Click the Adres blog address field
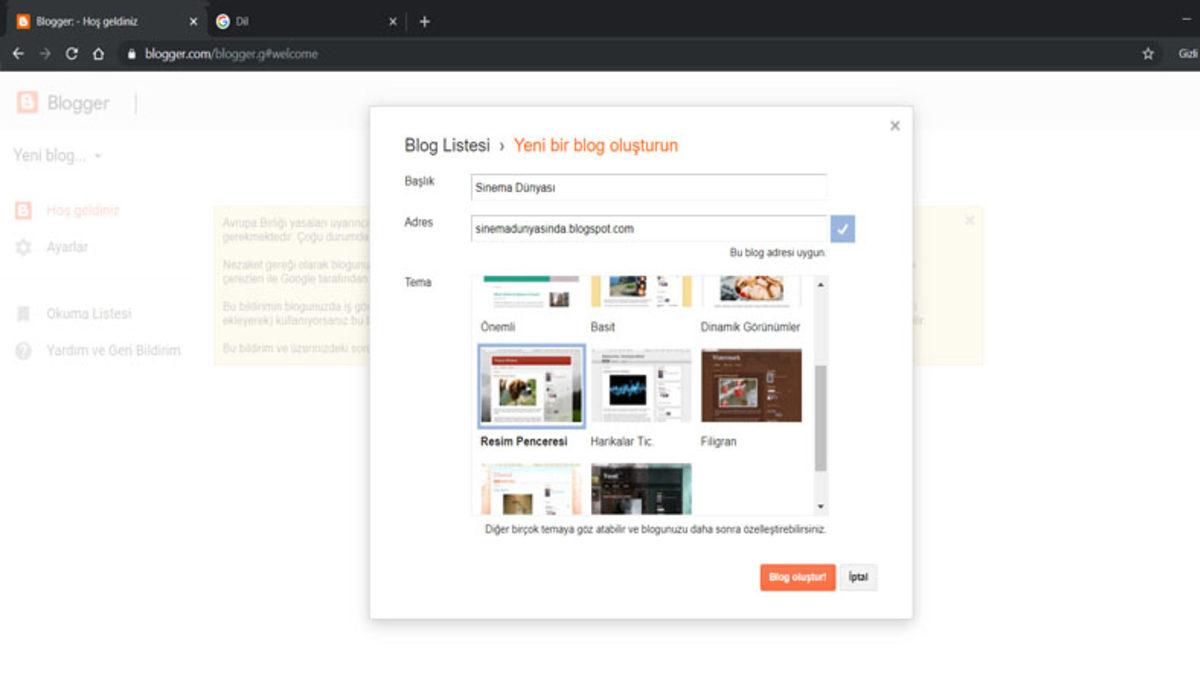The image size is (1200, 675). (x=650, y=229)
